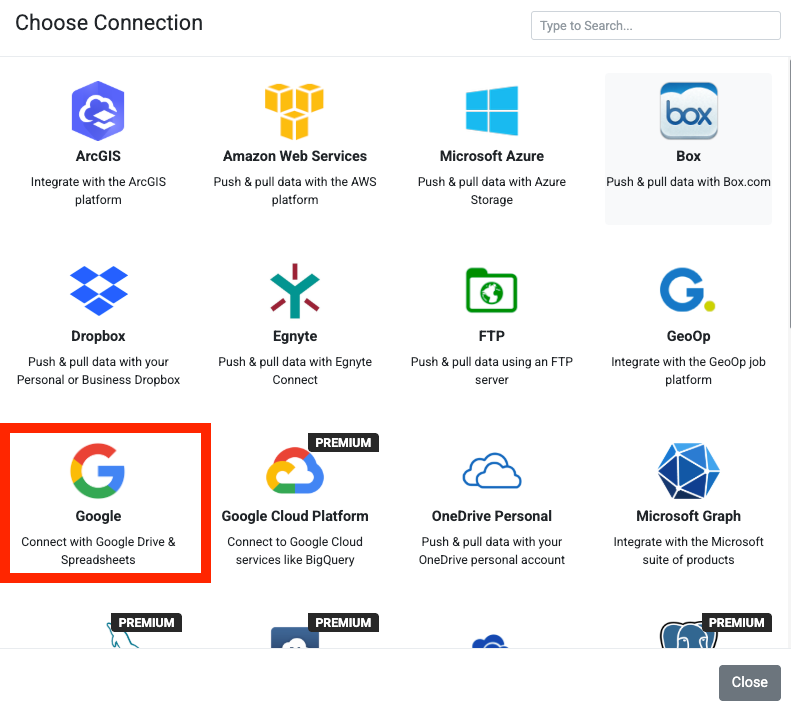Click 'Push & pull data using an FTP server'
This screenshot has width=791, height=708.
click(x=492, y=371)
